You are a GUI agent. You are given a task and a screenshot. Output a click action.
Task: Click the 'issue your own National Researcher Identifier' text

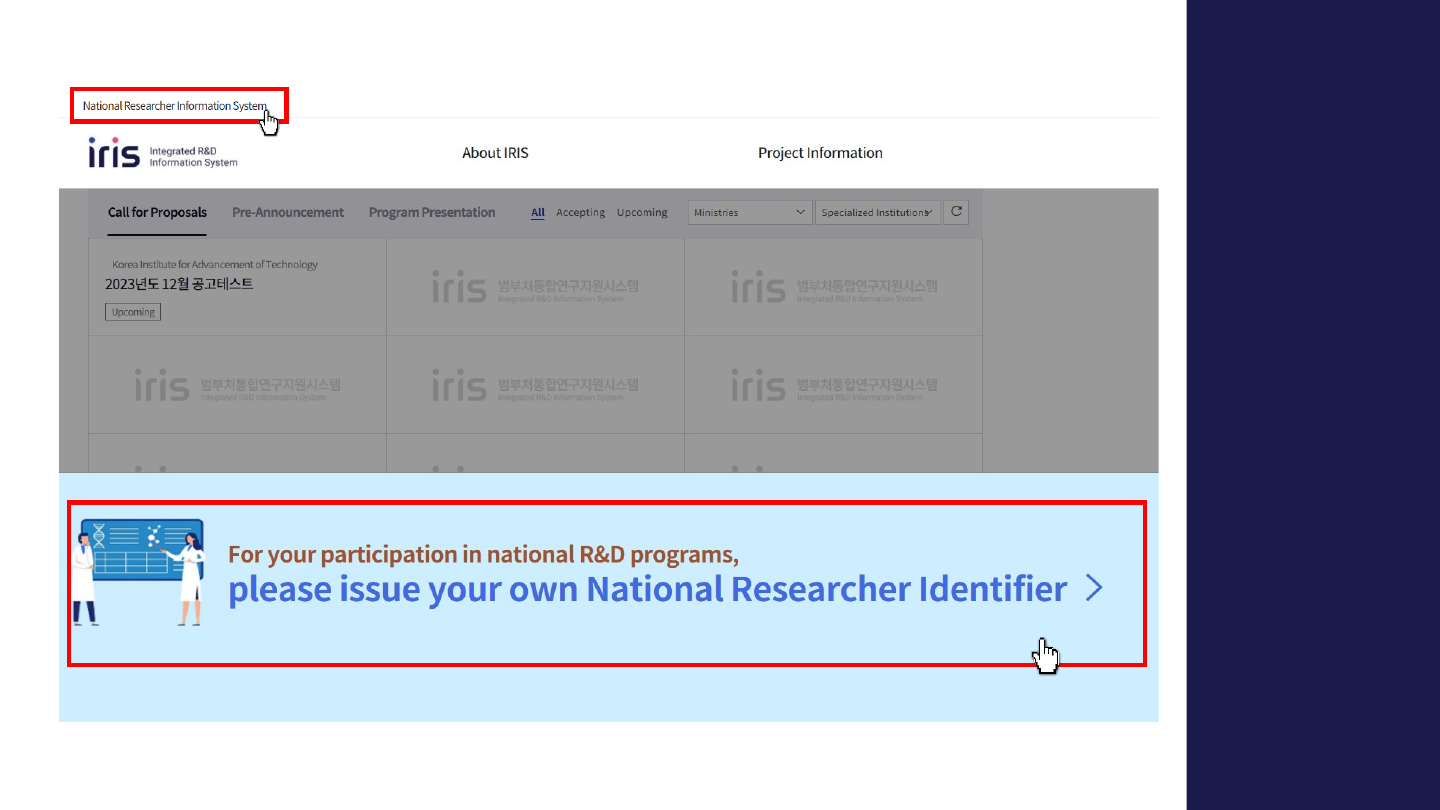(647, 589)
